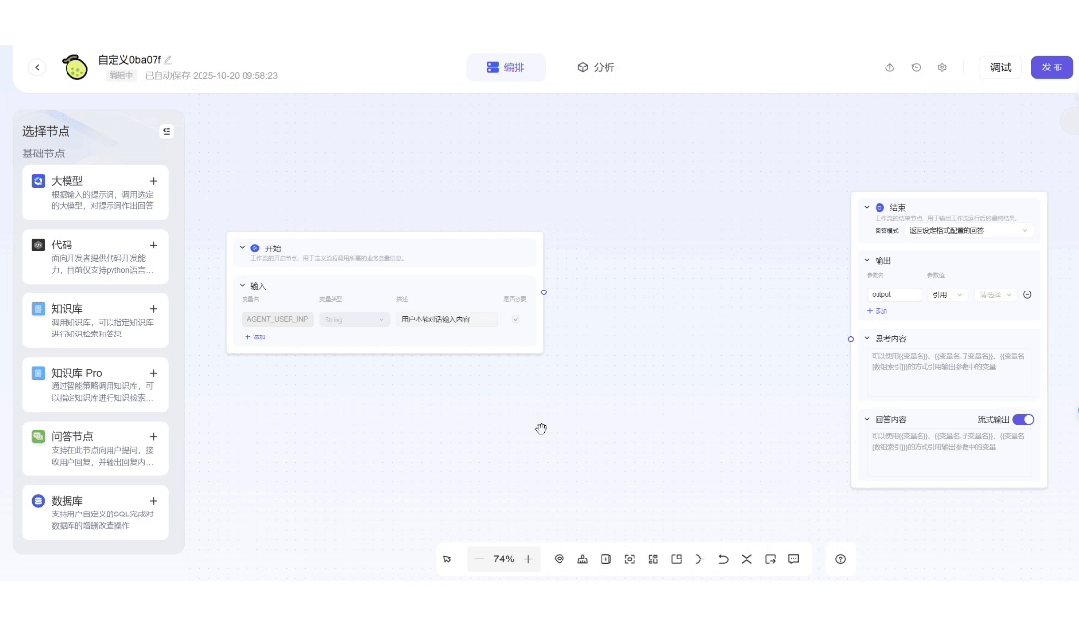Collapse the 选择节点 sidebar panel

pyautogui.click(x=166, y=131)
